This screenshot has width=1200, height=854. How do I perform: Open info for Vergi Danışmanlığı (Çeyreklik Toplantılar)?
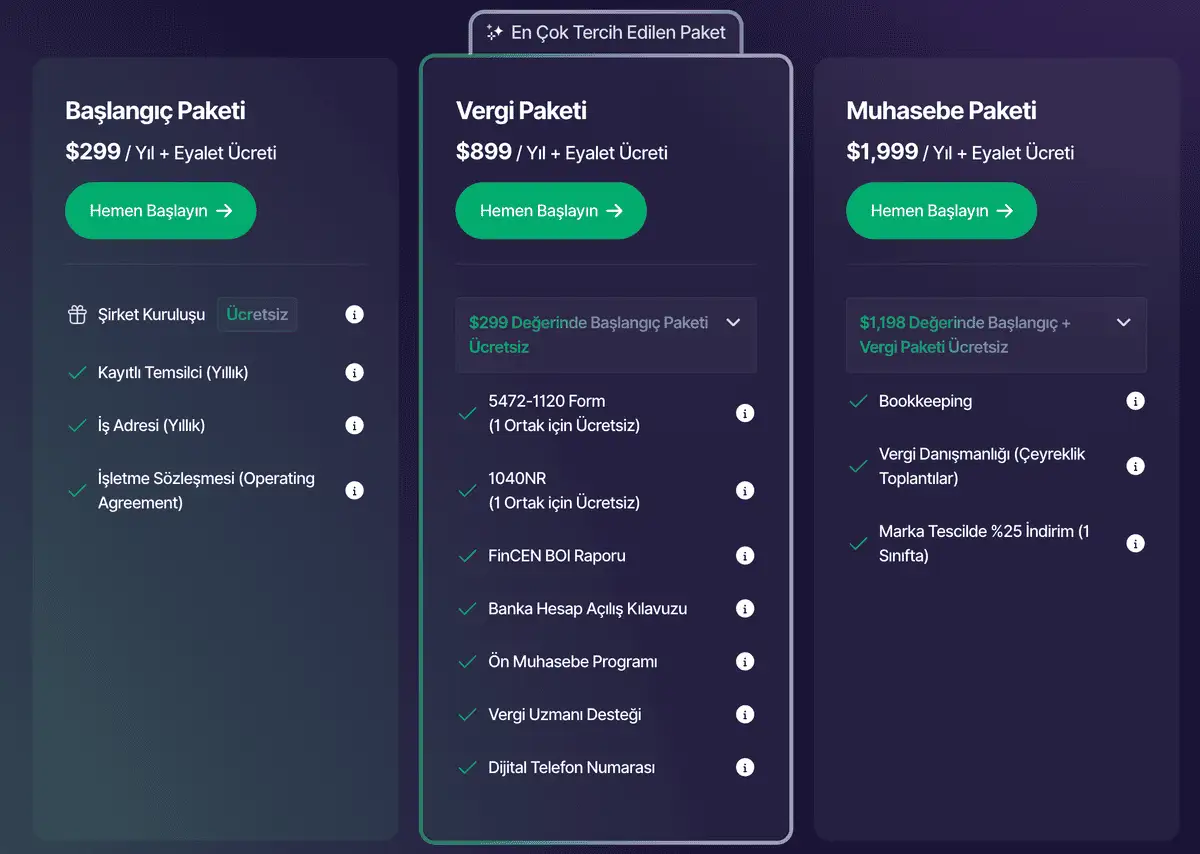click(1135, 466)
